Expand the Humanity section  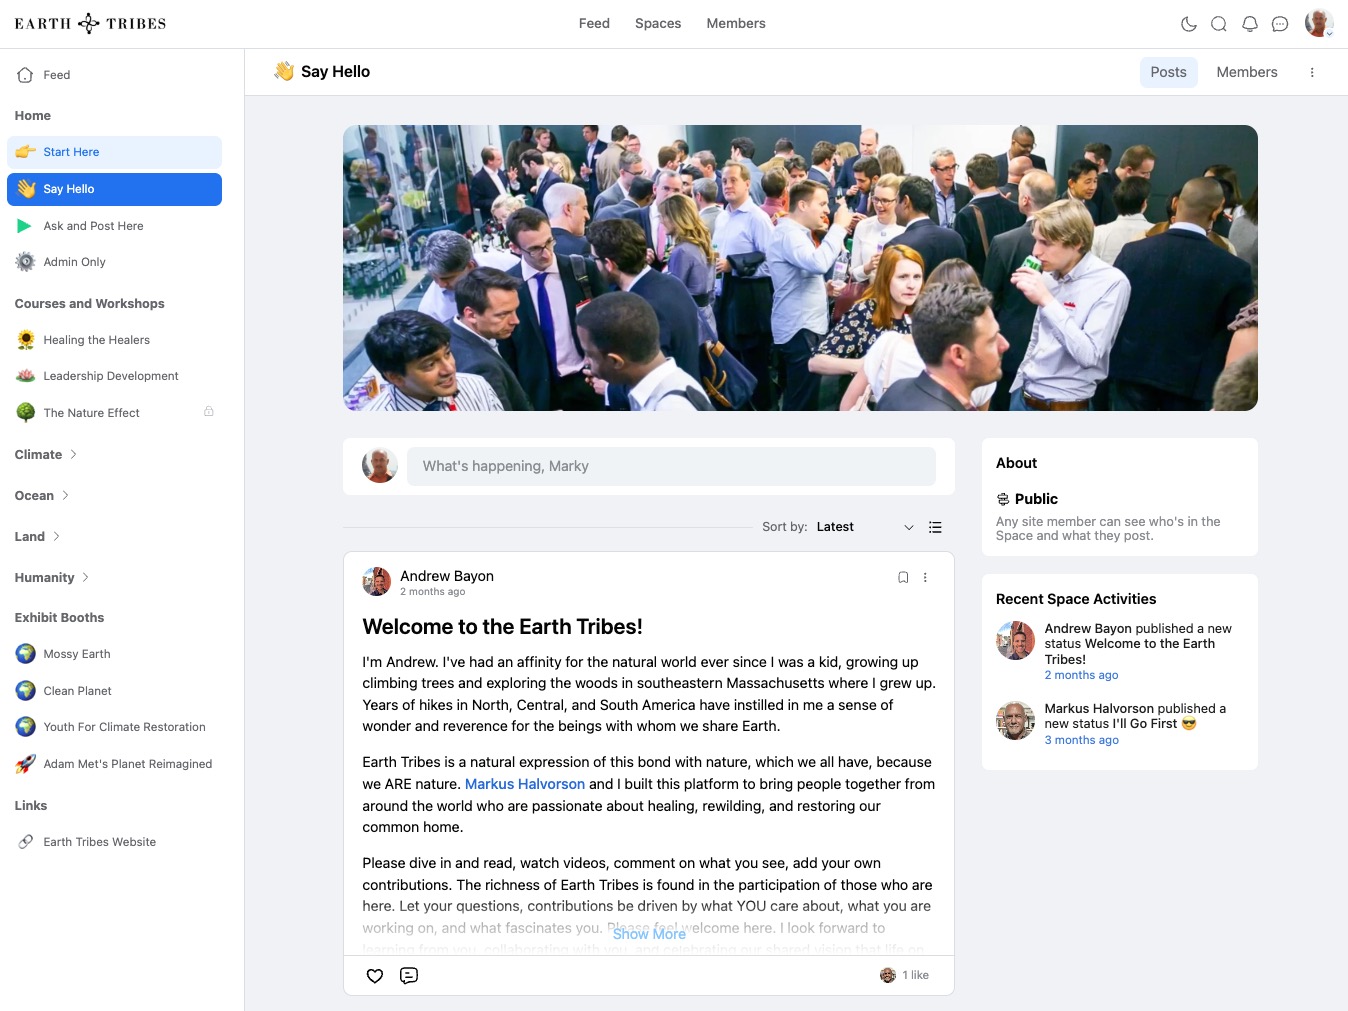pyautogui.click(x=52, y=578)
